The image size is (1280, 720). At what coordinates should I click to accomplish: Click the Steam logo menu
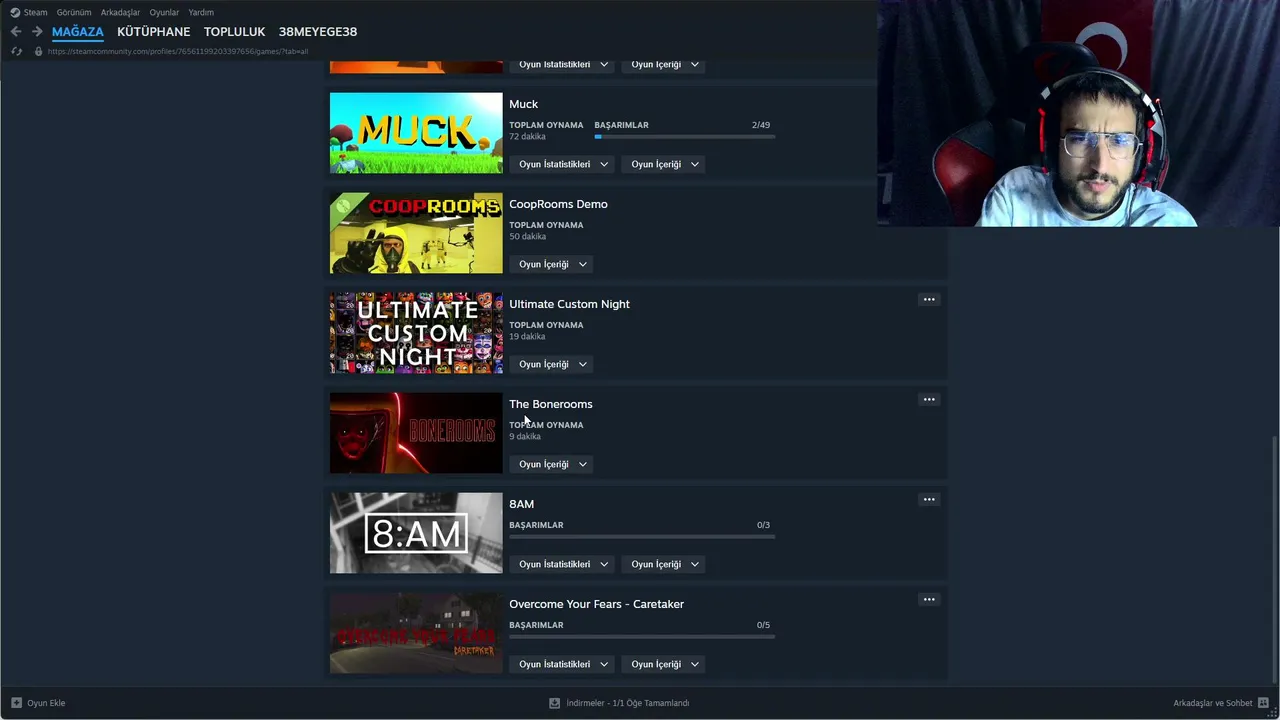point(28,12)
